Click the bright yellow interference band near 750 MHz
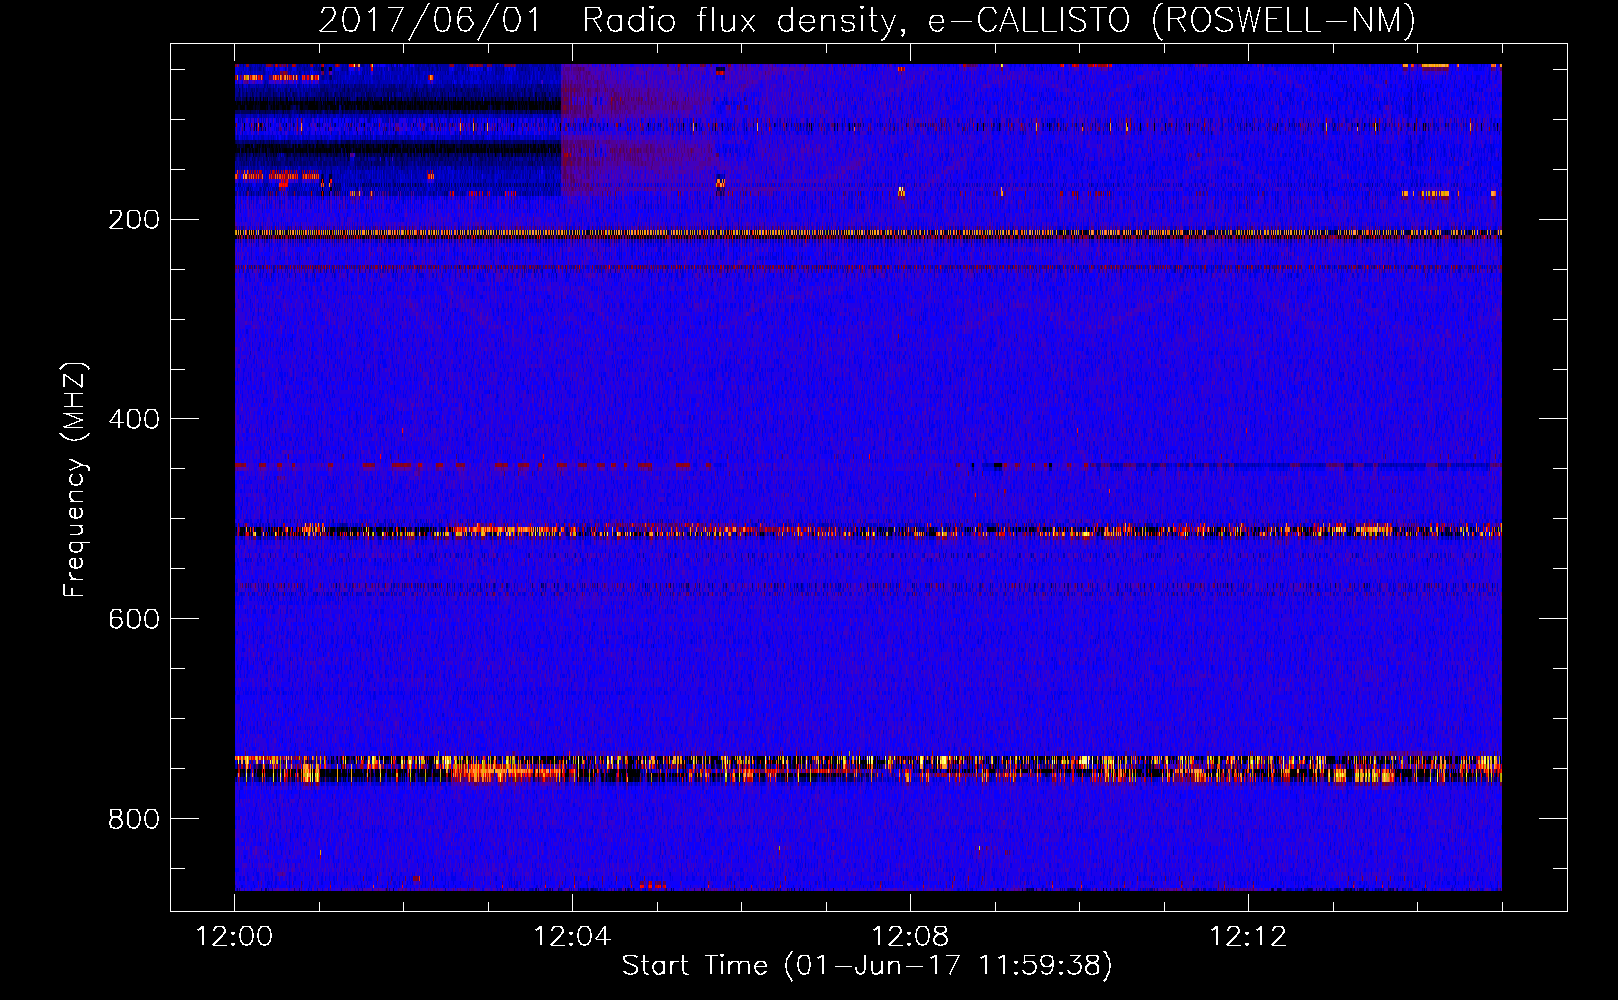 (x=868, y=768)
